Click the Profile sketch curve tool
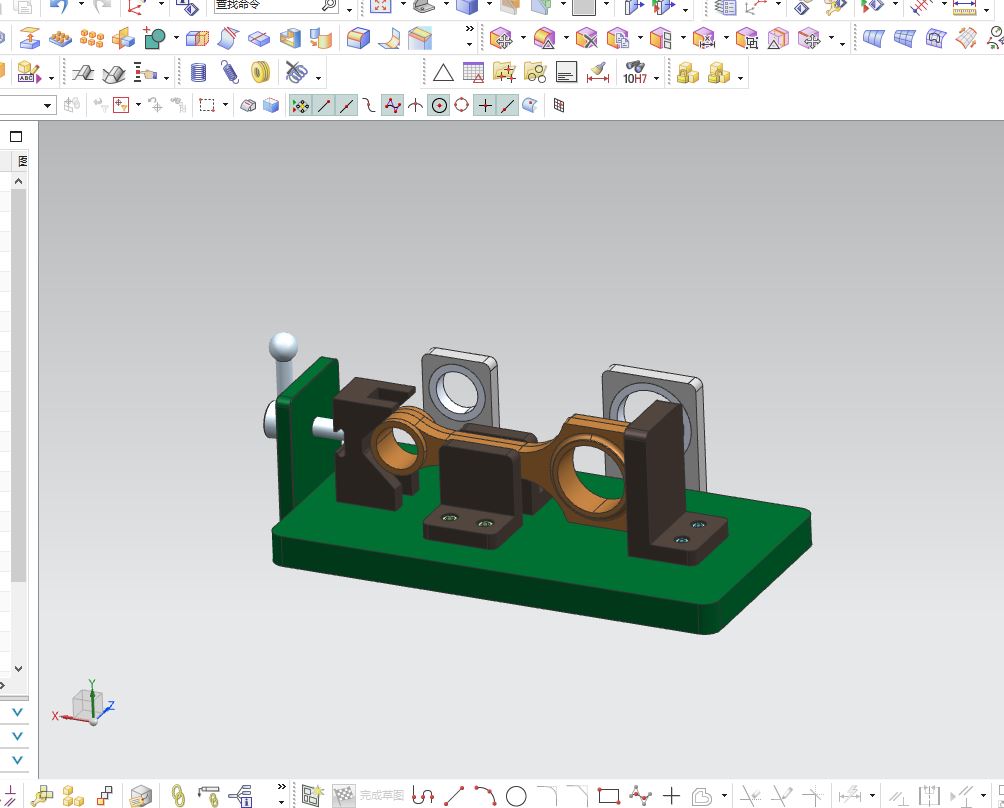The image size is (1004, 808). (423, 796)
